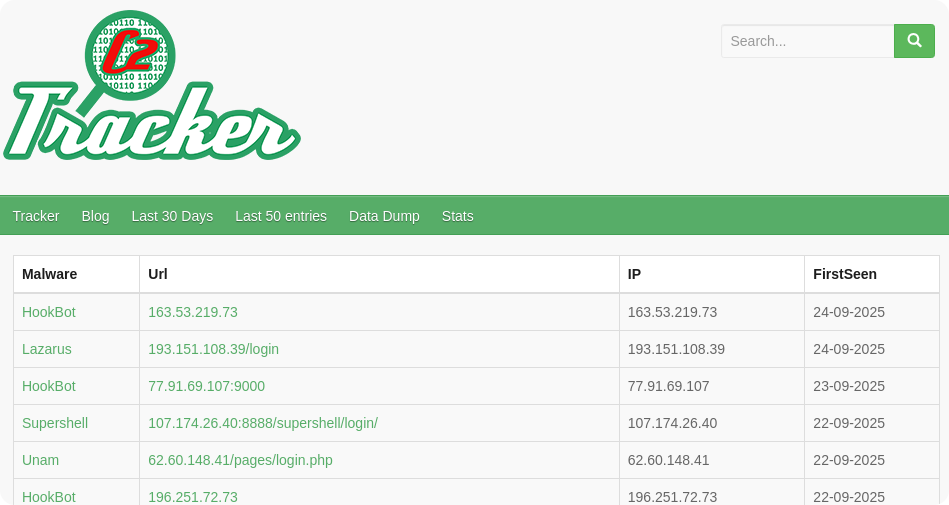This screenshot has height=505, width=949.
Task: Click the FirstSeen column header
Action: tap(845, 274)
